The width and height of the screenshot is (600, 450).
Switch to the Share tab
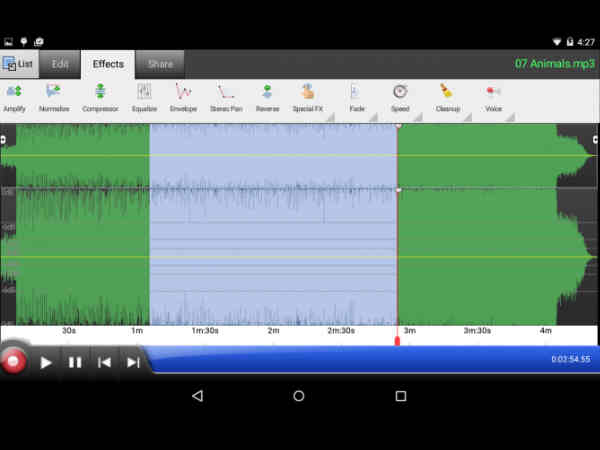click(160, 64)
